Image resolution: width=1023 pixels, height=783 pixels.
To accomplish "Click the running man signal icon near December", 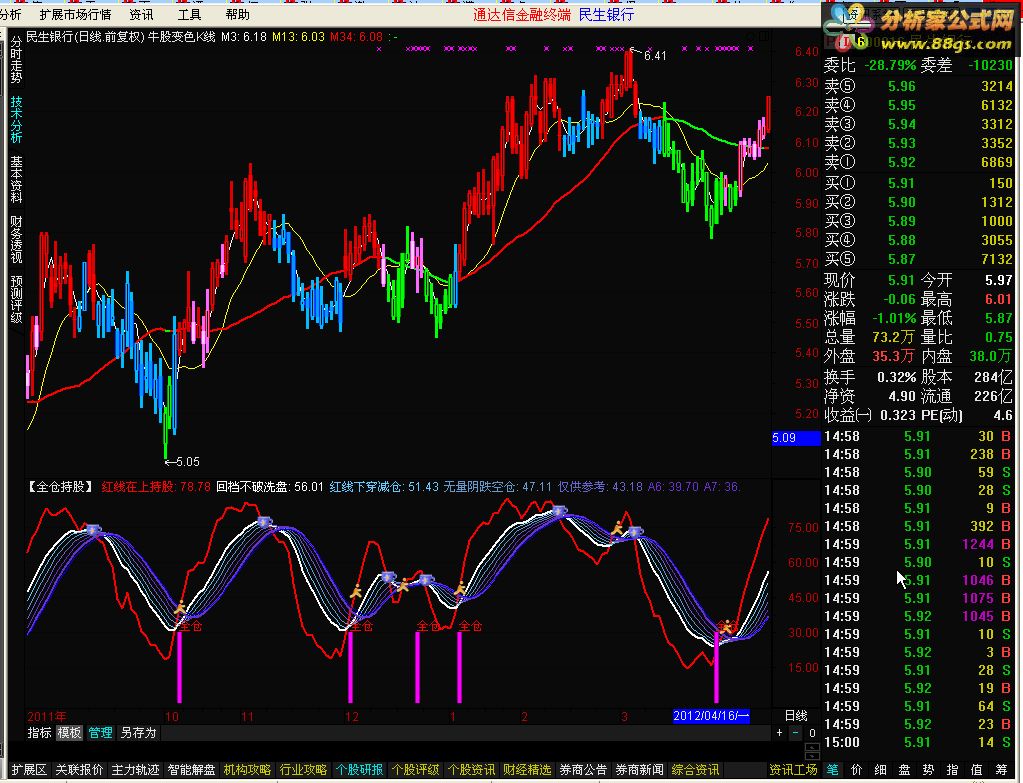I will pyautogui.click(x=356, y=592).
